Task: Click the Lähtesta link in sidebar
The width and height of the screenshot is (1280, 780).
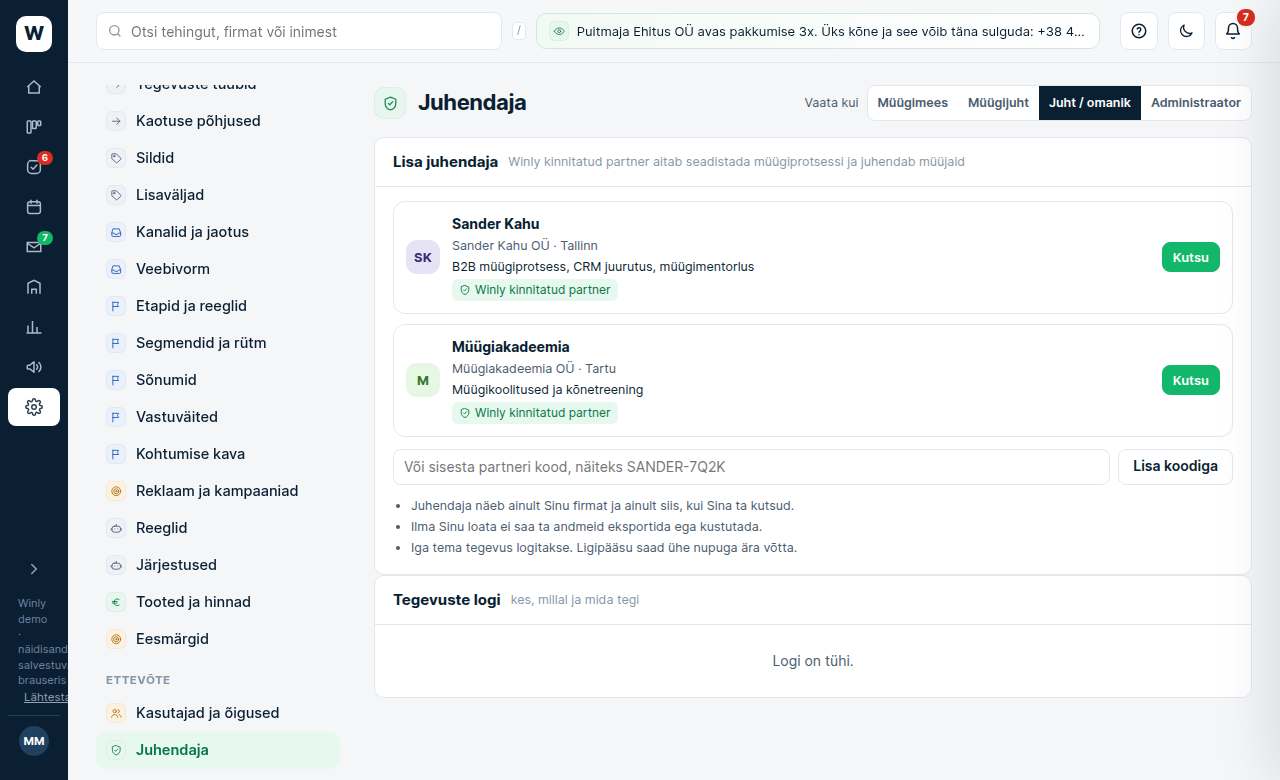Action: point(46,697)
